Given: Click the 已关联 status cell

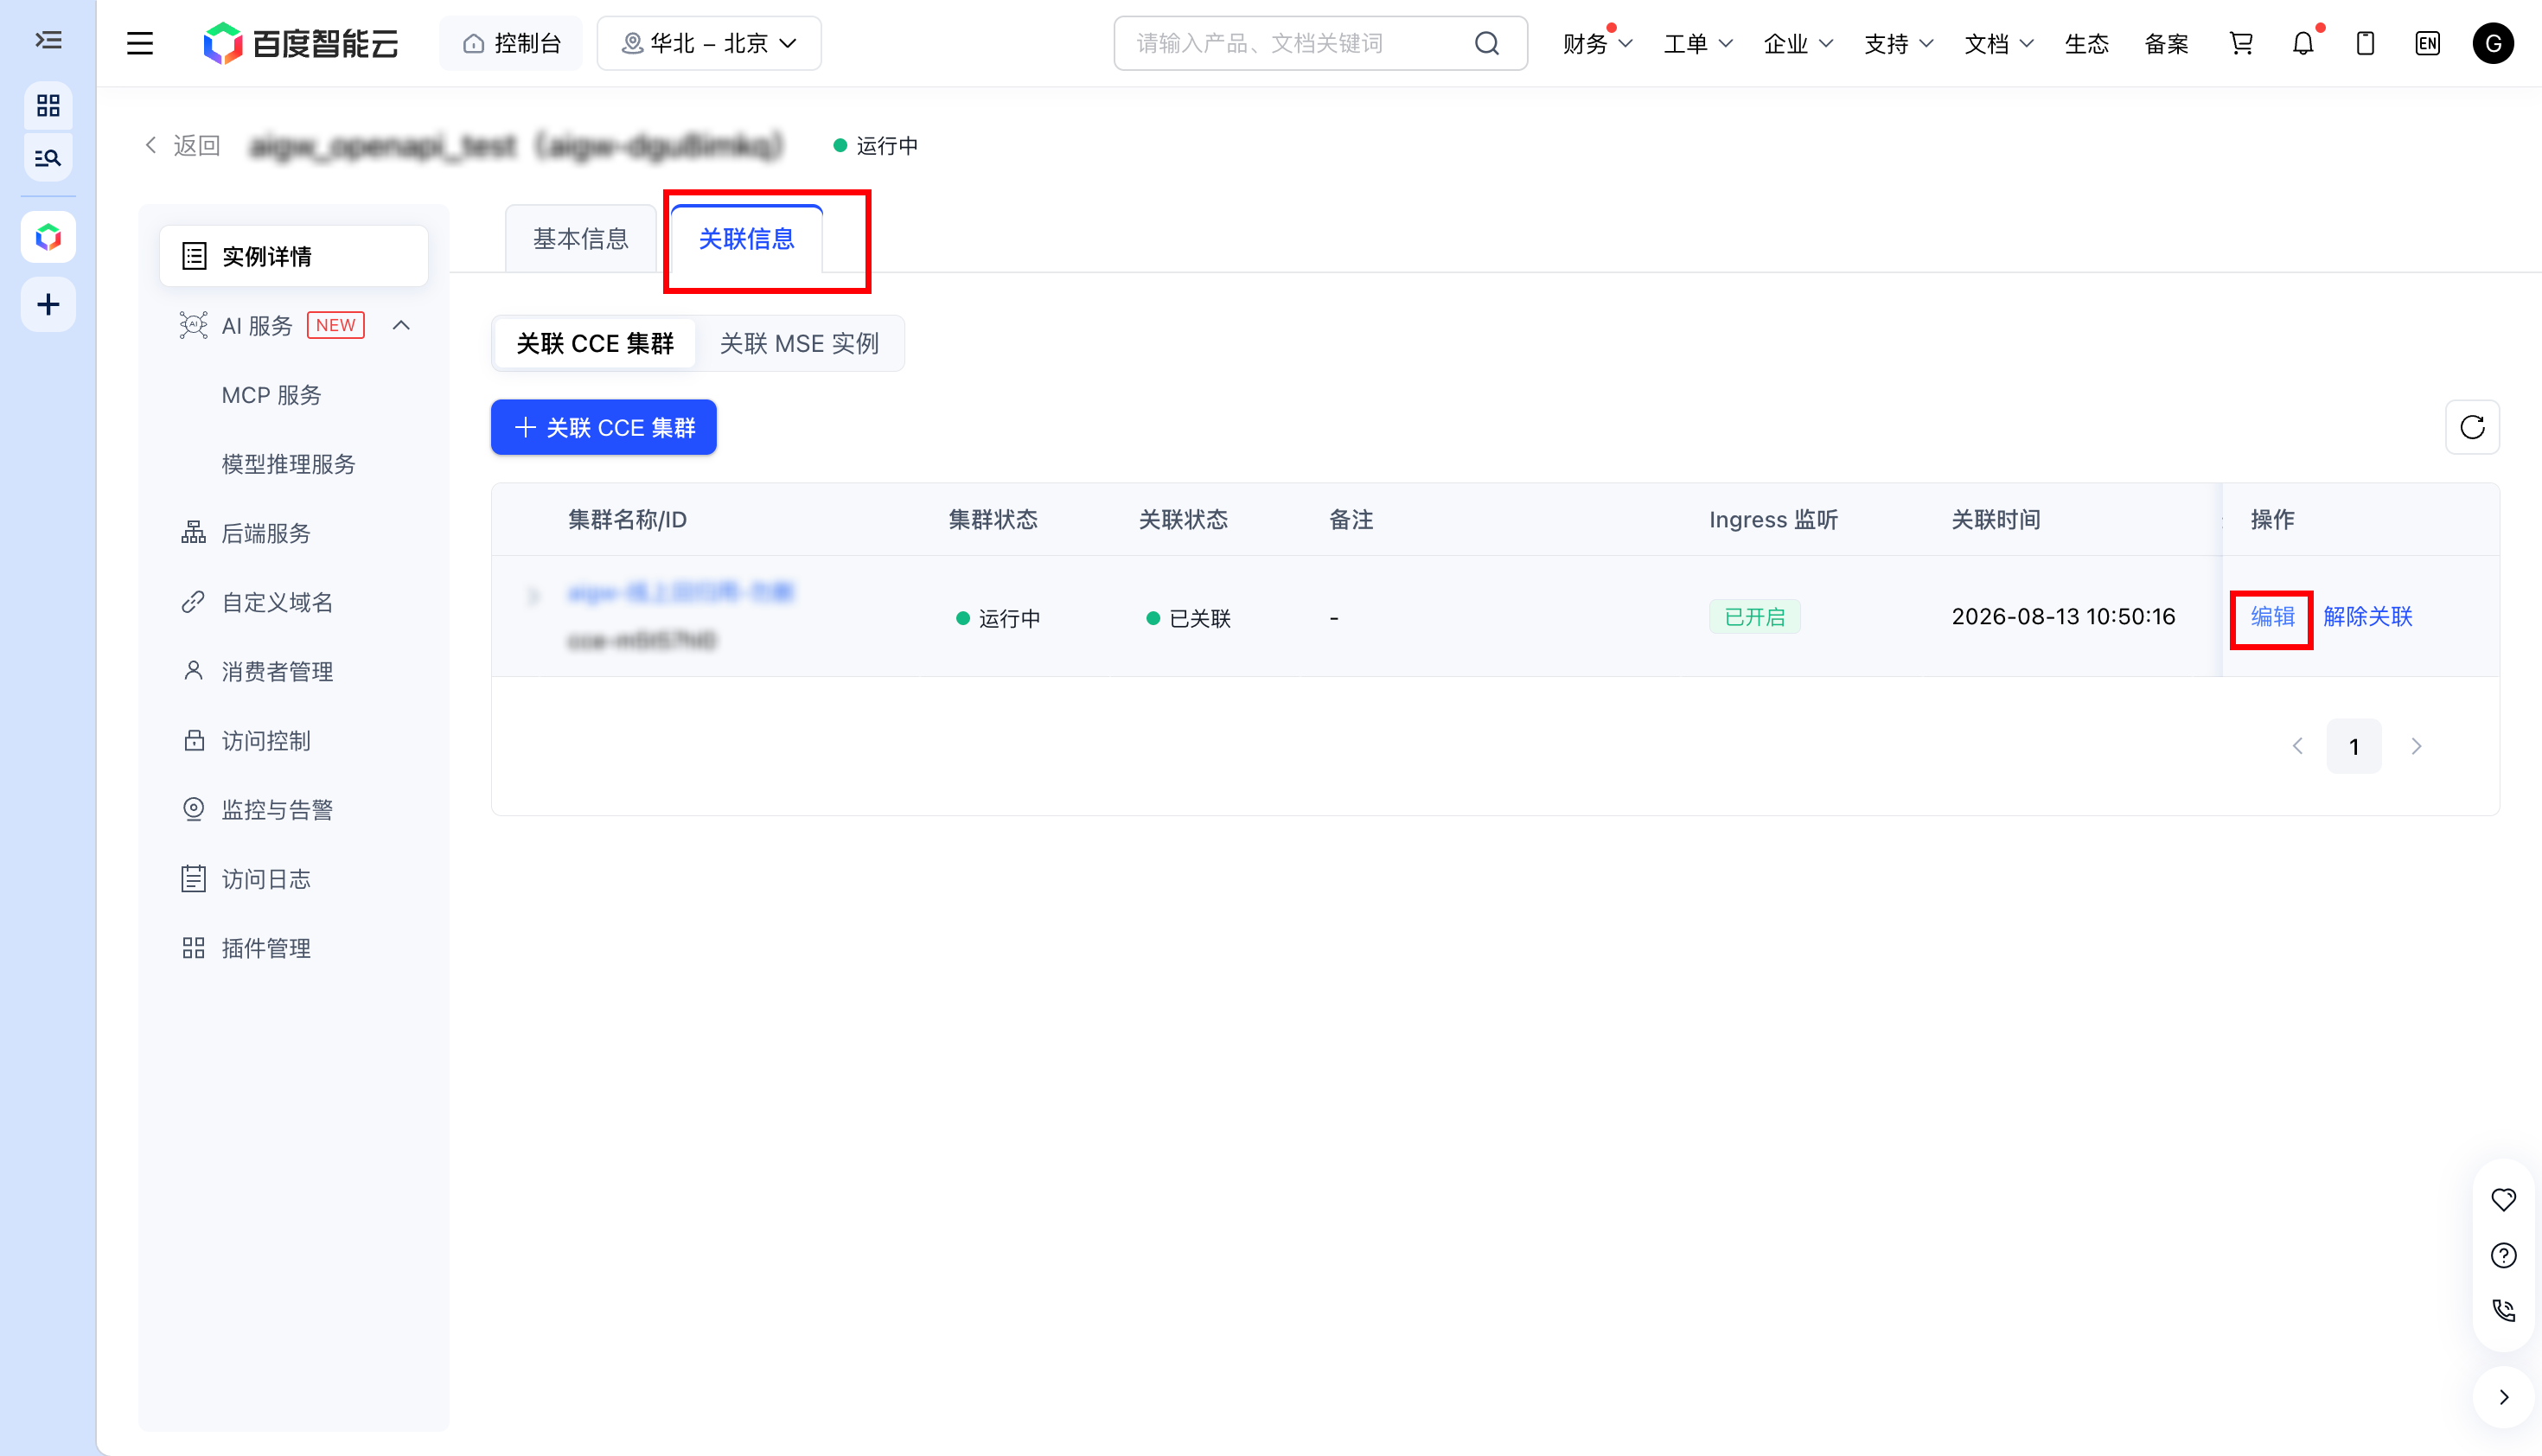Looking at the screenshot, I should [x=1188, y=618].
